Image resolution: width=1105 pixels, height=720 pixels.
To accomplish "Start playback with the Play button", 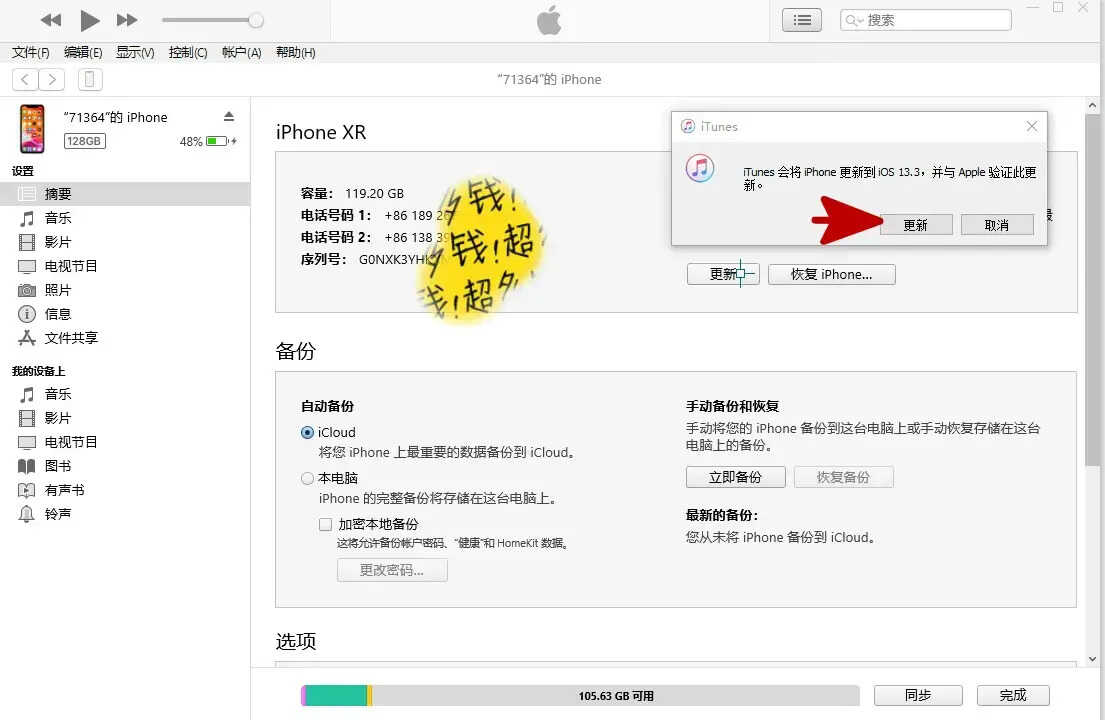I will tap(89, 20).
